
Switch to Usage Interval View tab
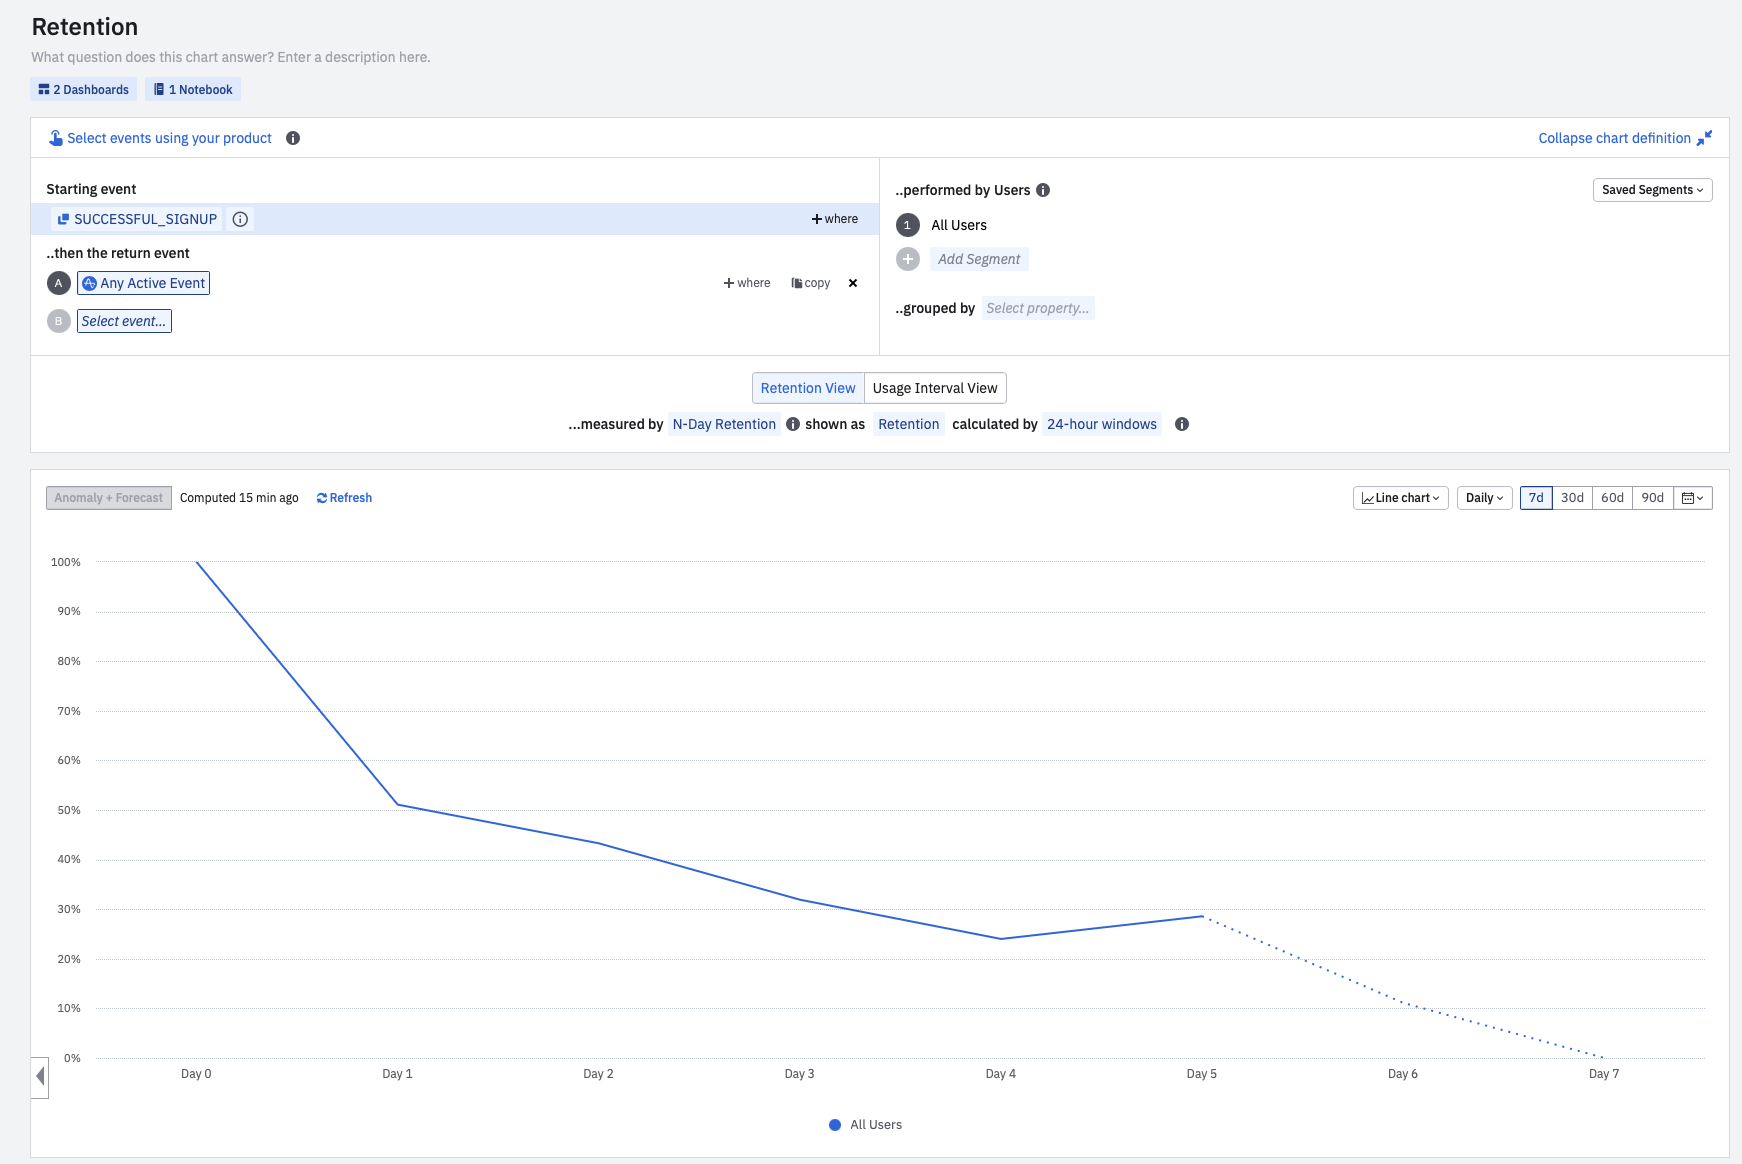[935, 388]
